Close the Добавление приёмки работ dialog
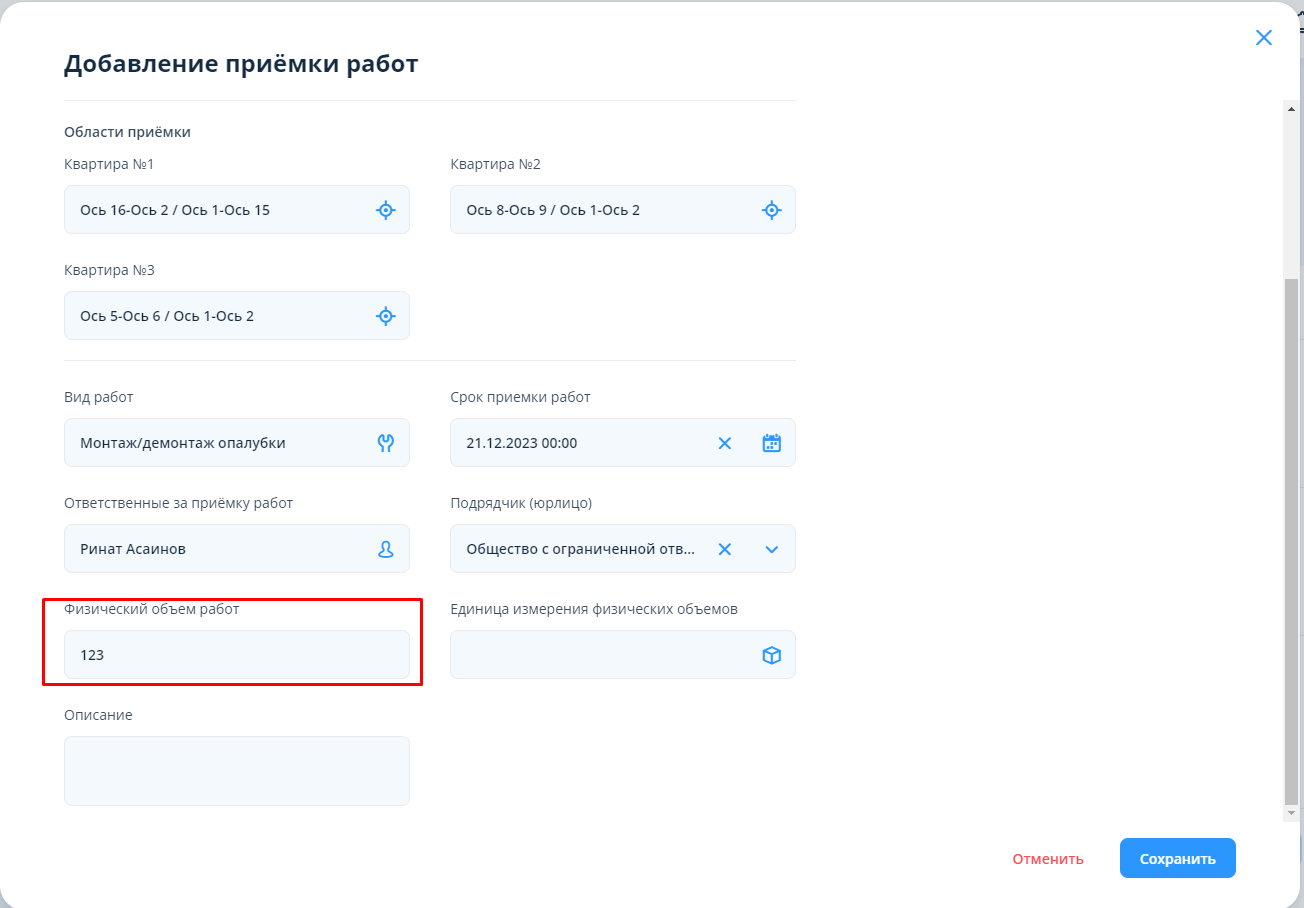 1264,38
